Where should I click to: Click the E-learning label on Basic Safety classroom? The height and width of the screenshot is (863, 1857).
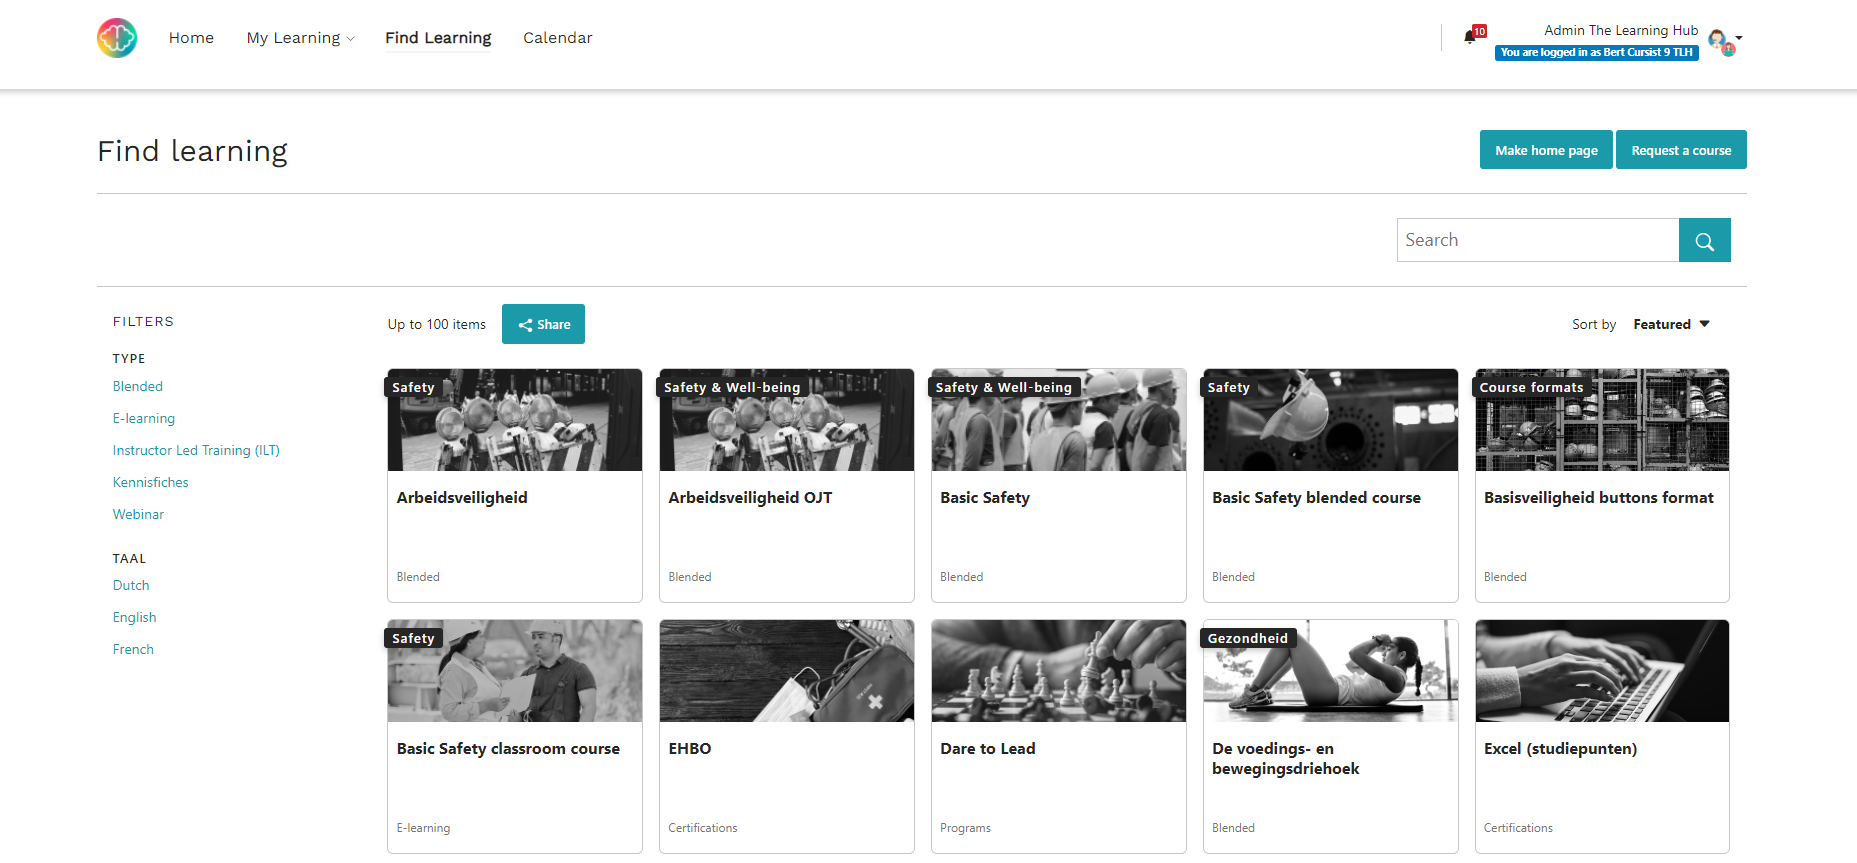(423, 828)
